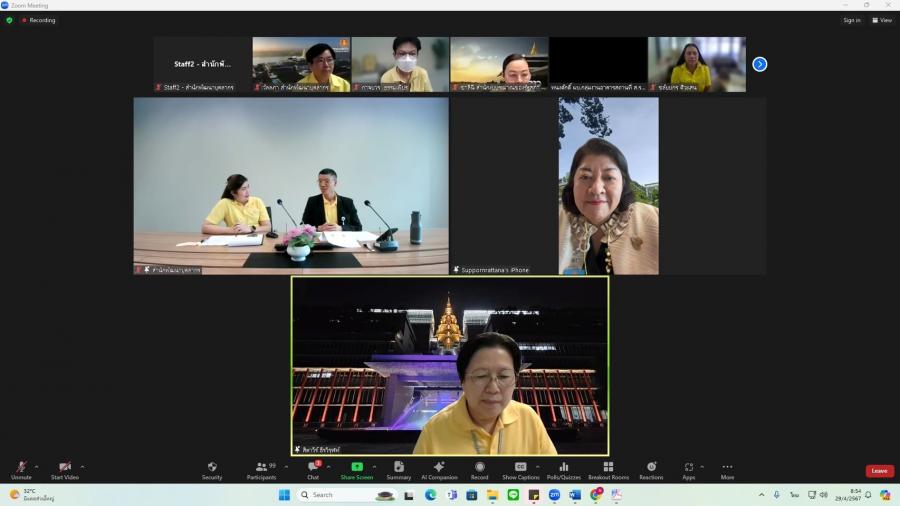The width and height of the screenshot is (900, 506).
Task: Open the More options menu
Action: coord(727,467)
